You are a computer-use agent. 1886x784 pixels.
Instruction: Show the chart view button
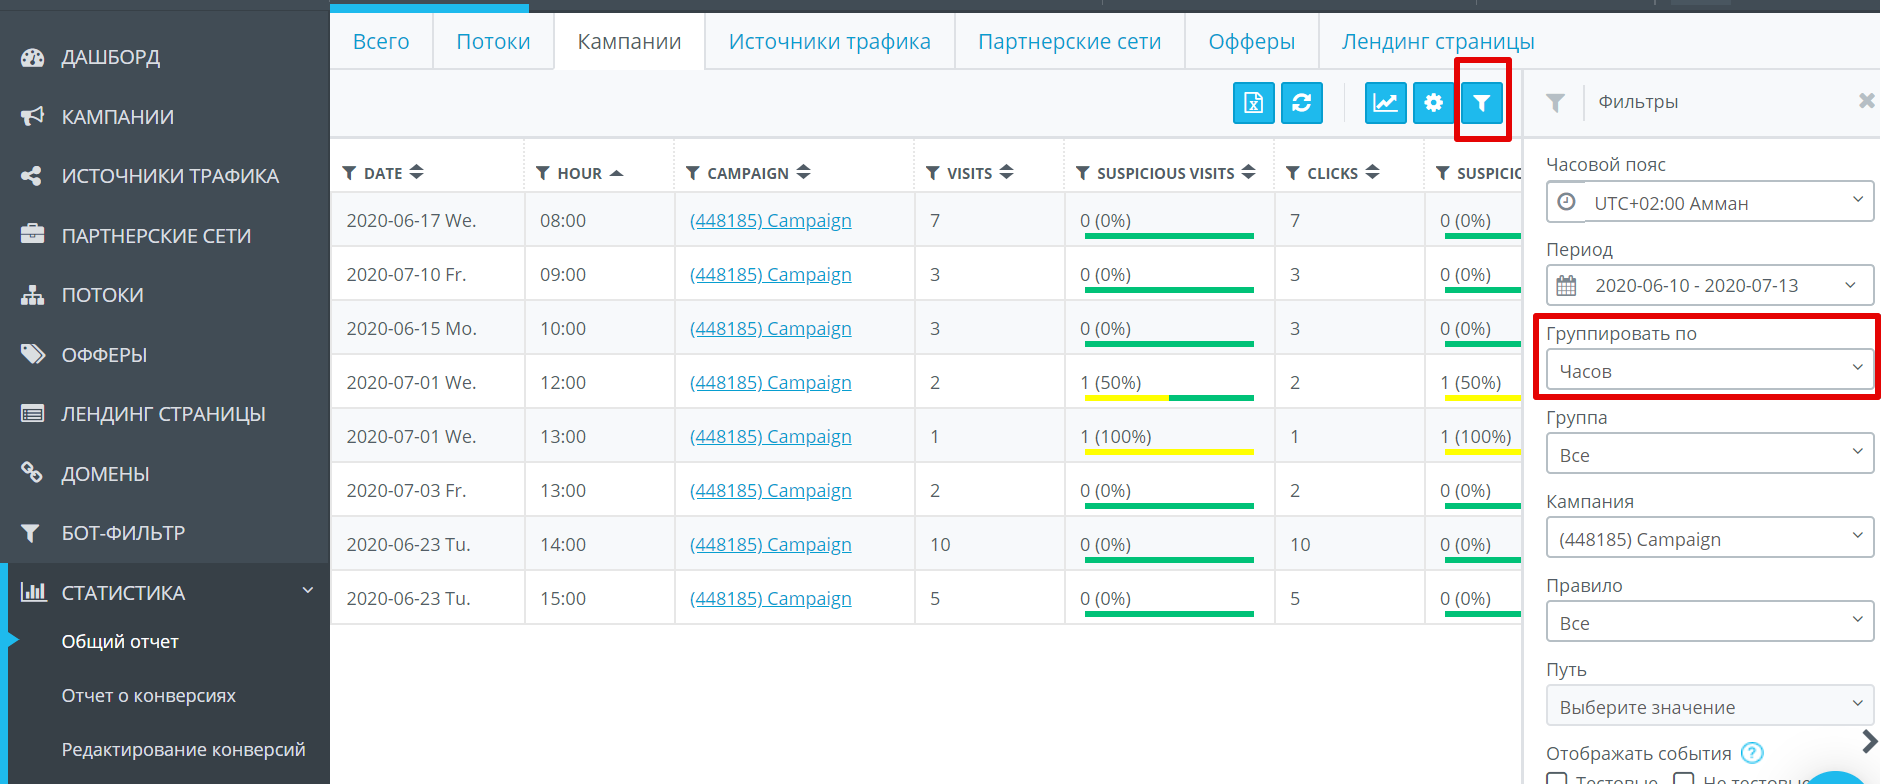(1386, 103)
